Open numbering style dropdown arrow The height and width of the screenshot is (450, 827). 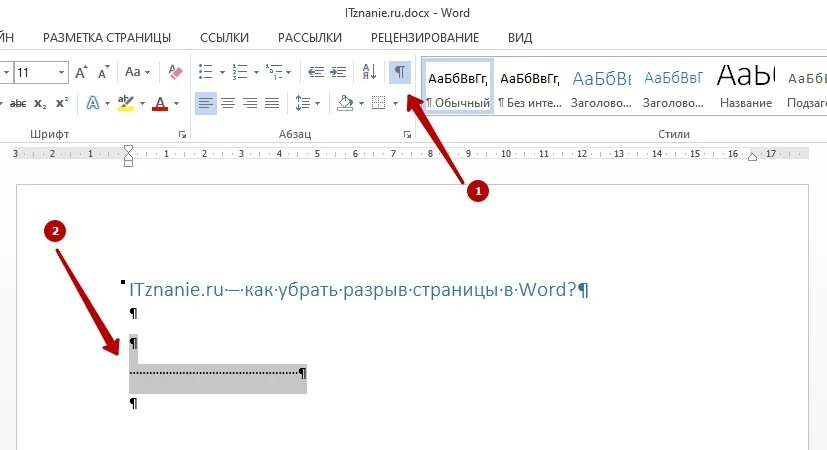coord(256,72)
